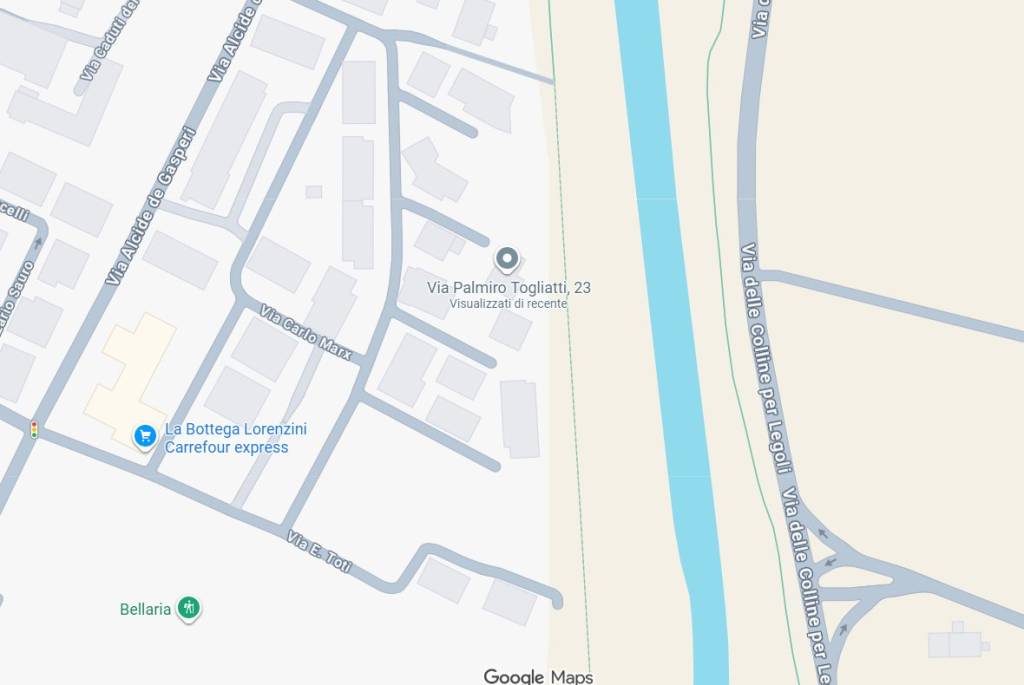Click the grey building at bottom right
Viewport: 1024px width, 685px height.
point(959,640)
